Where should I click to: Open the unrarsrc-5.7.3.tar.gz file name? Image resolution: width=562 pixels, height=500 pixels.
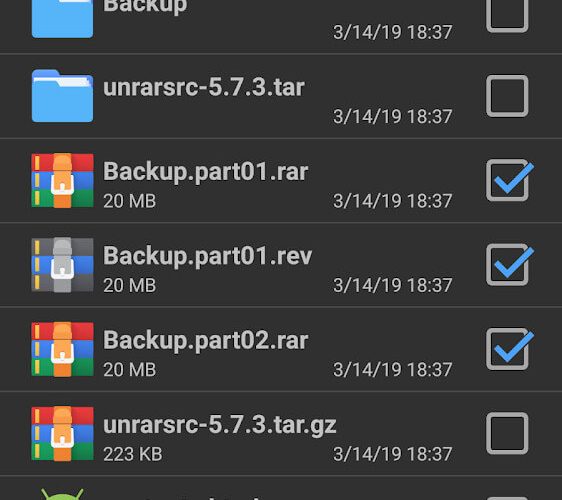coord(220,425)
